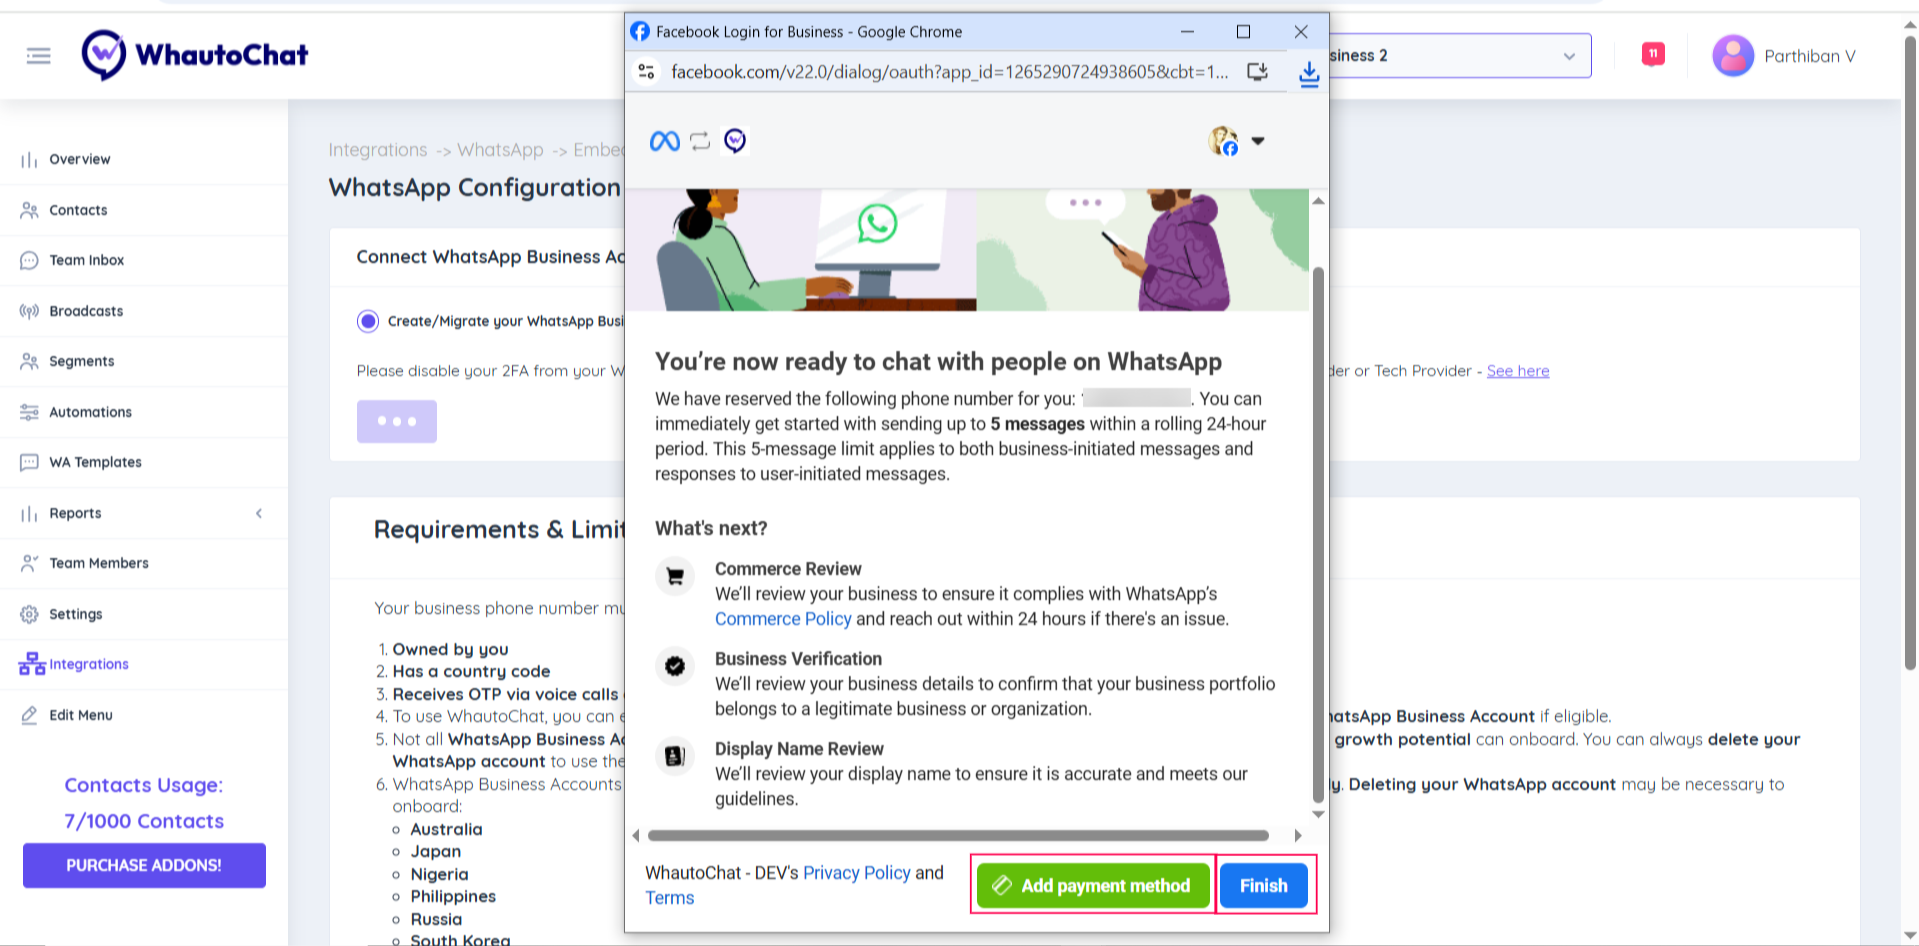Click the popup address bar URL
The width and height of the screenshot is (1919, 946).
coord(949,72)
